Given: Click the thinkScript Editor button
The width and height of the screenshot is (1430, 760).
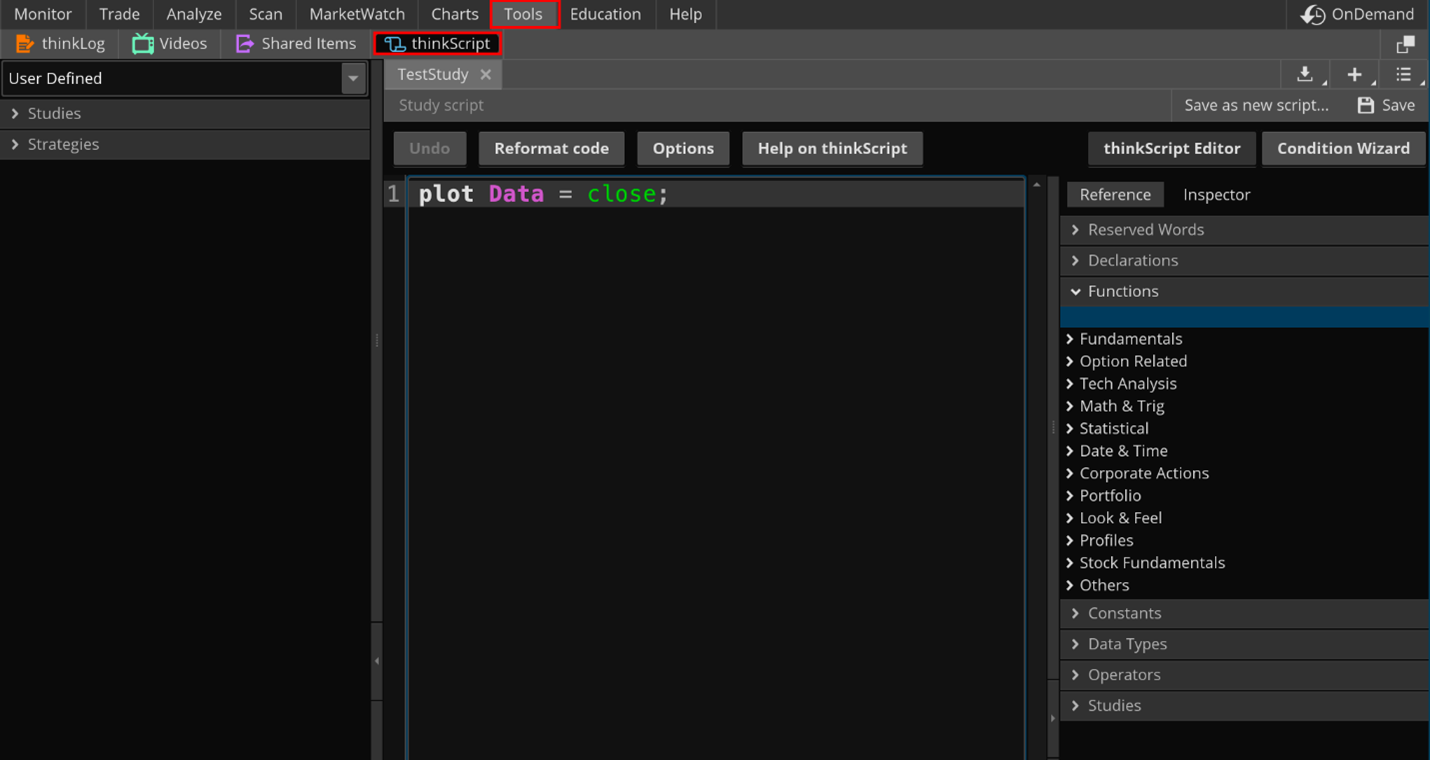Looking at the screenshot, I should pos(1171,148).
